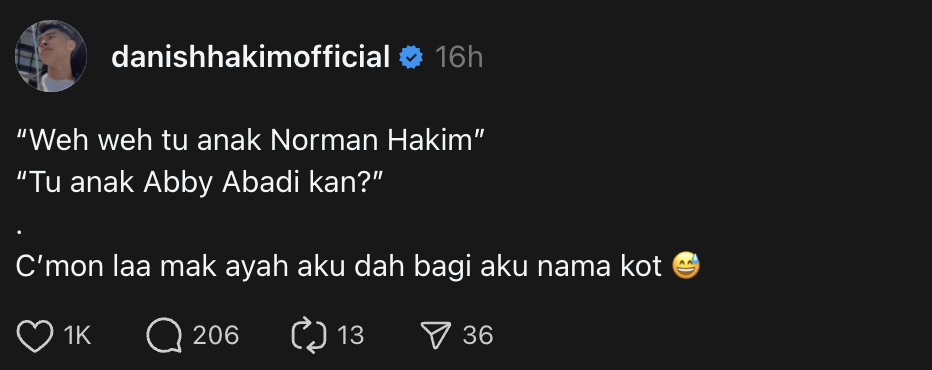
Task: Click the sweat-smile emoji in the post
Action: (x=686, y=266)
